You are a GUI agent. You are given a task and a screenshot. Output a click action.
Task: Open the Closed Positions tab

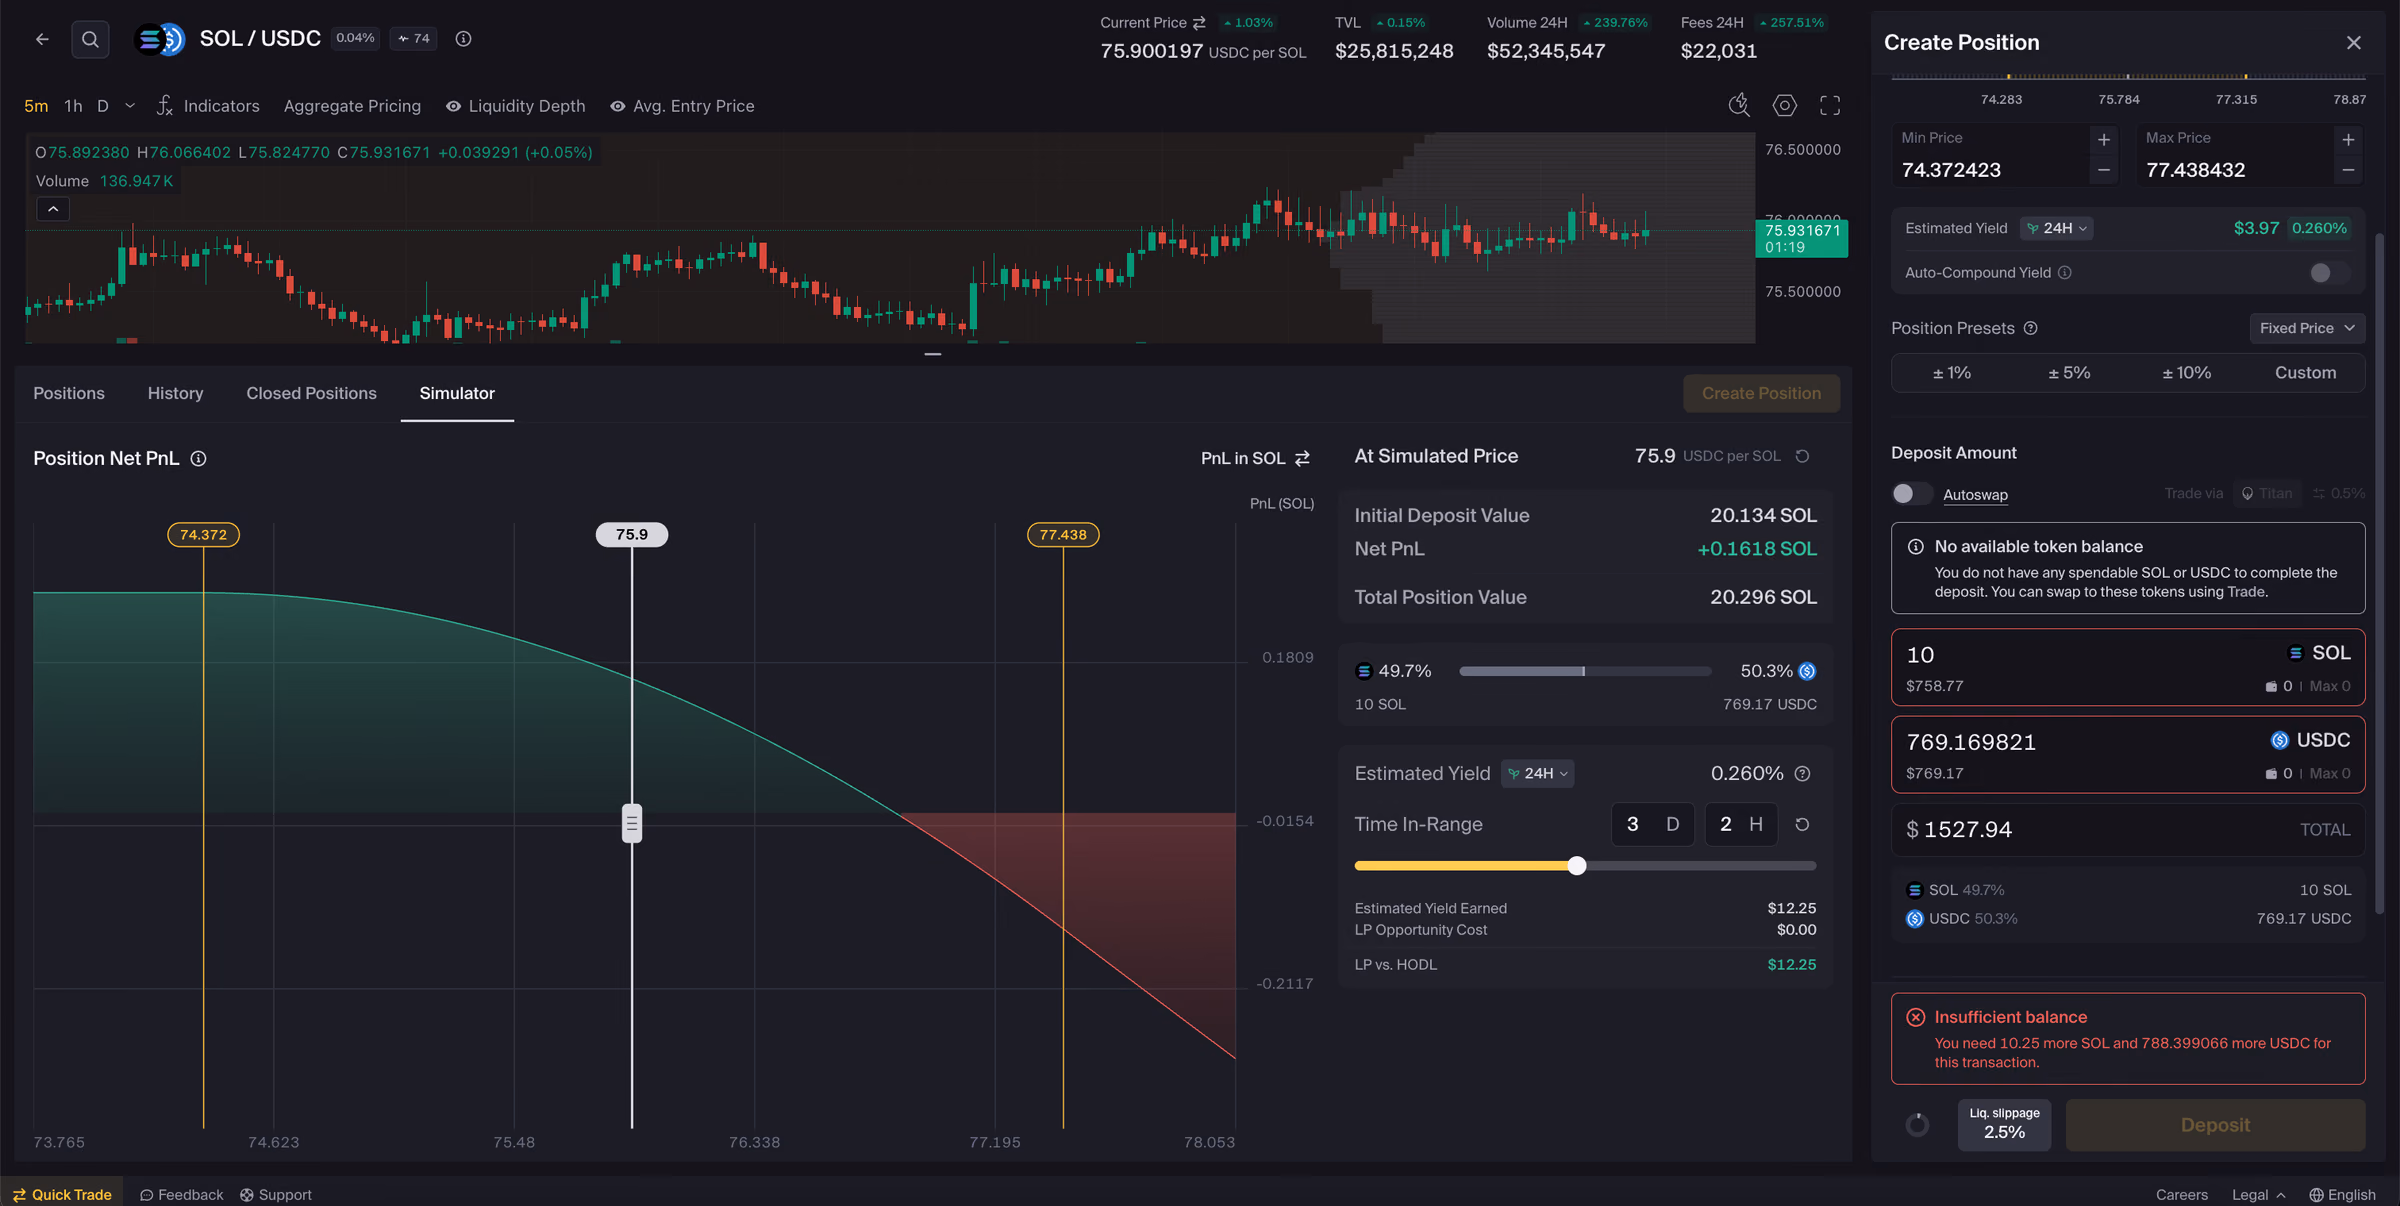[311, 393]
